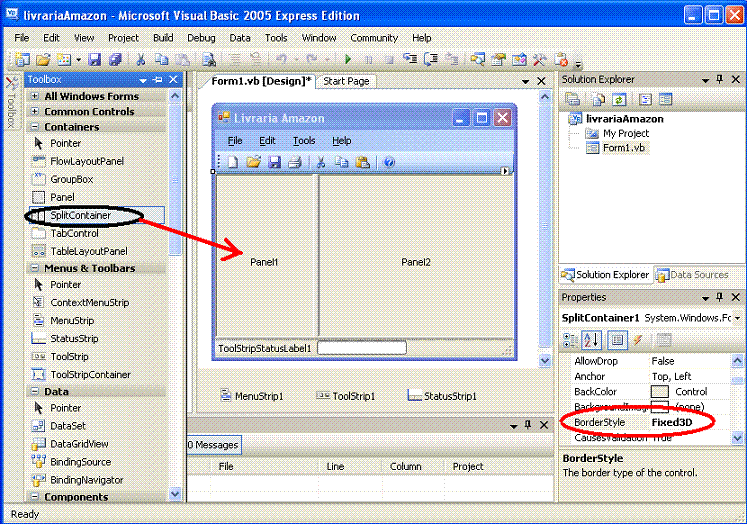Select My Project in Solution Explorer

pyautogui.click(x=626, y=133)
